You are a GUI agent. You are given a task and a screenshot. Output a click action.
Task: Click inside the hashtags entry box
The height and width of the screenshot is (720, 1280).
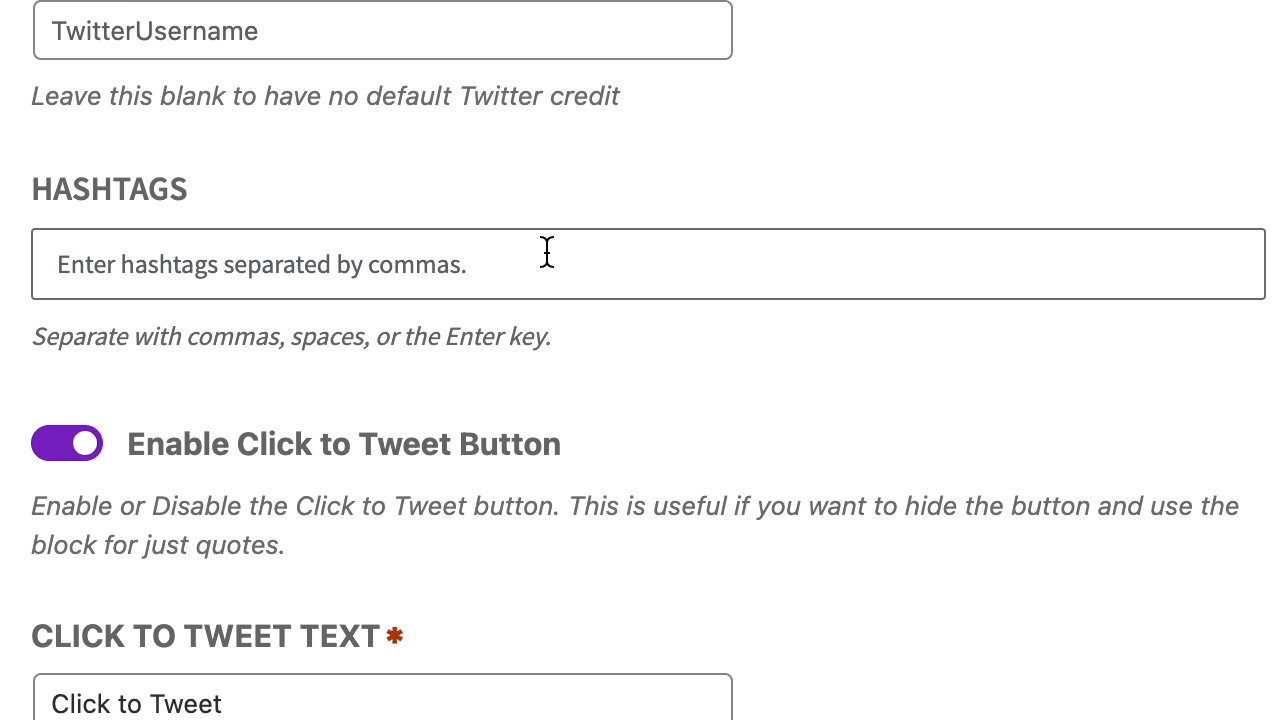[x=648, y=264]
